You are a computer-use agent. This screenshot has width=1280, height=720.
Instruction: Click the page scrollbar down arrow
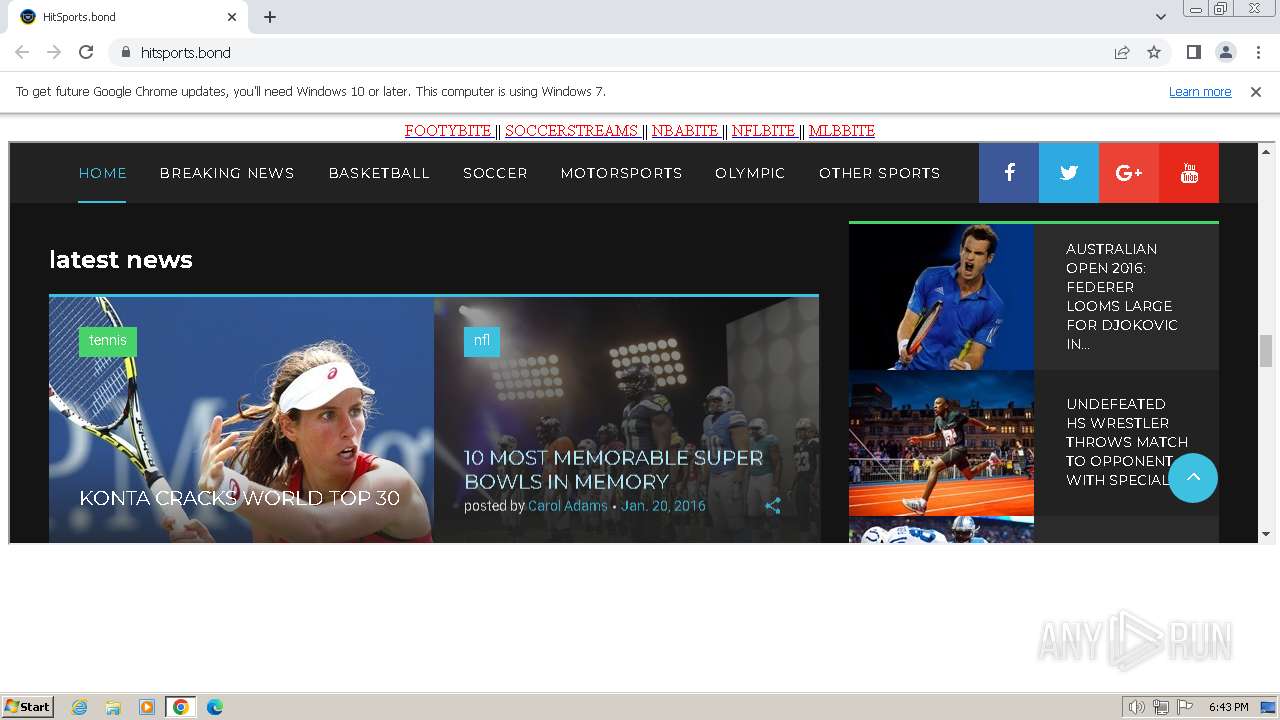(1266, 534)
